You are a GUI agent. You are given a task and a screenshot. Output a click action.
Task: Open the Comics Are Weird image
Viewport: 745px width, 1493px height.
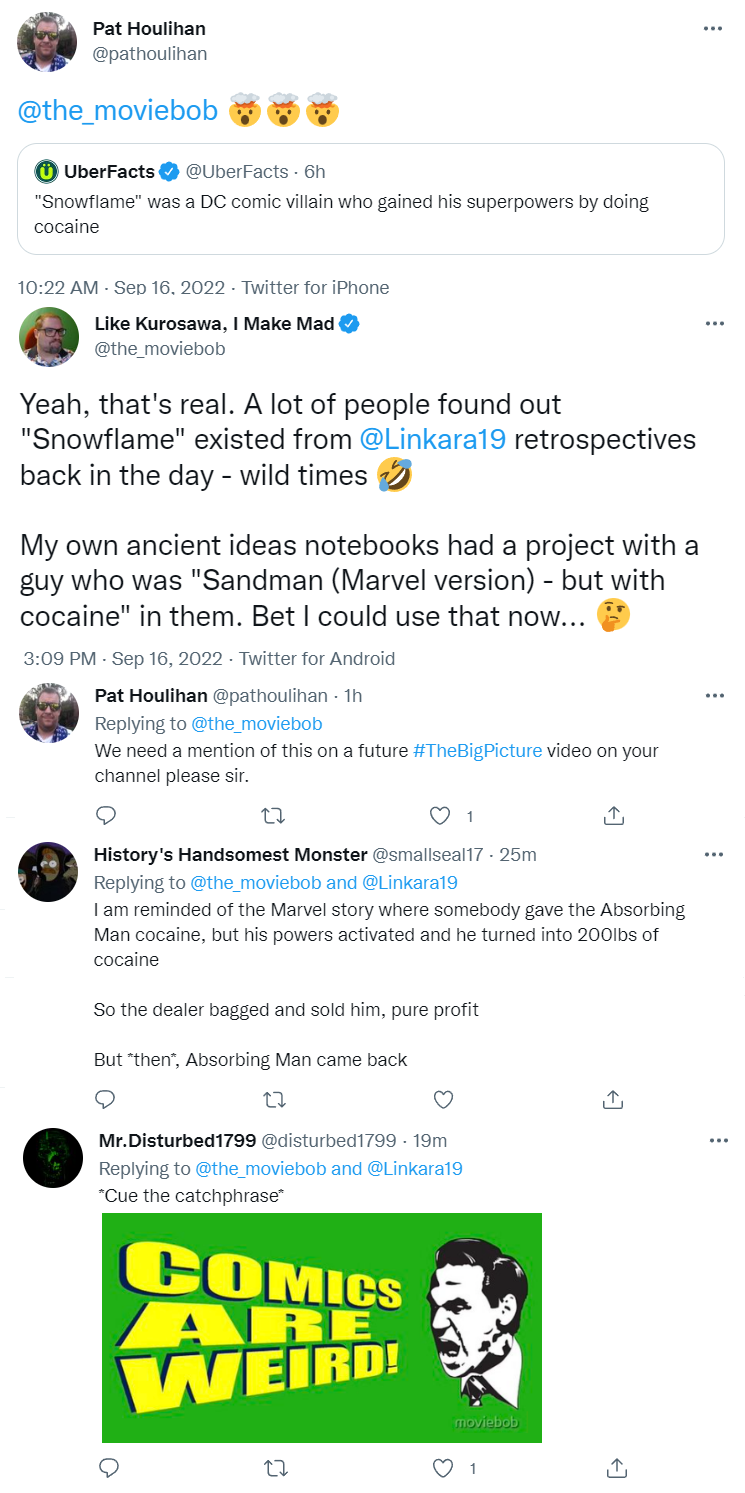coord(322,1328)
